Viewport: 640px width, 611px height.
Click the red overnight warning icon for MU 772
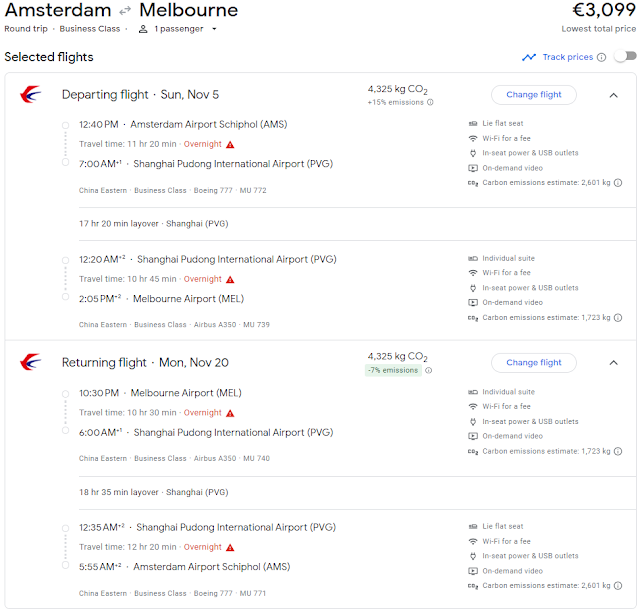[x=230, y=144]
